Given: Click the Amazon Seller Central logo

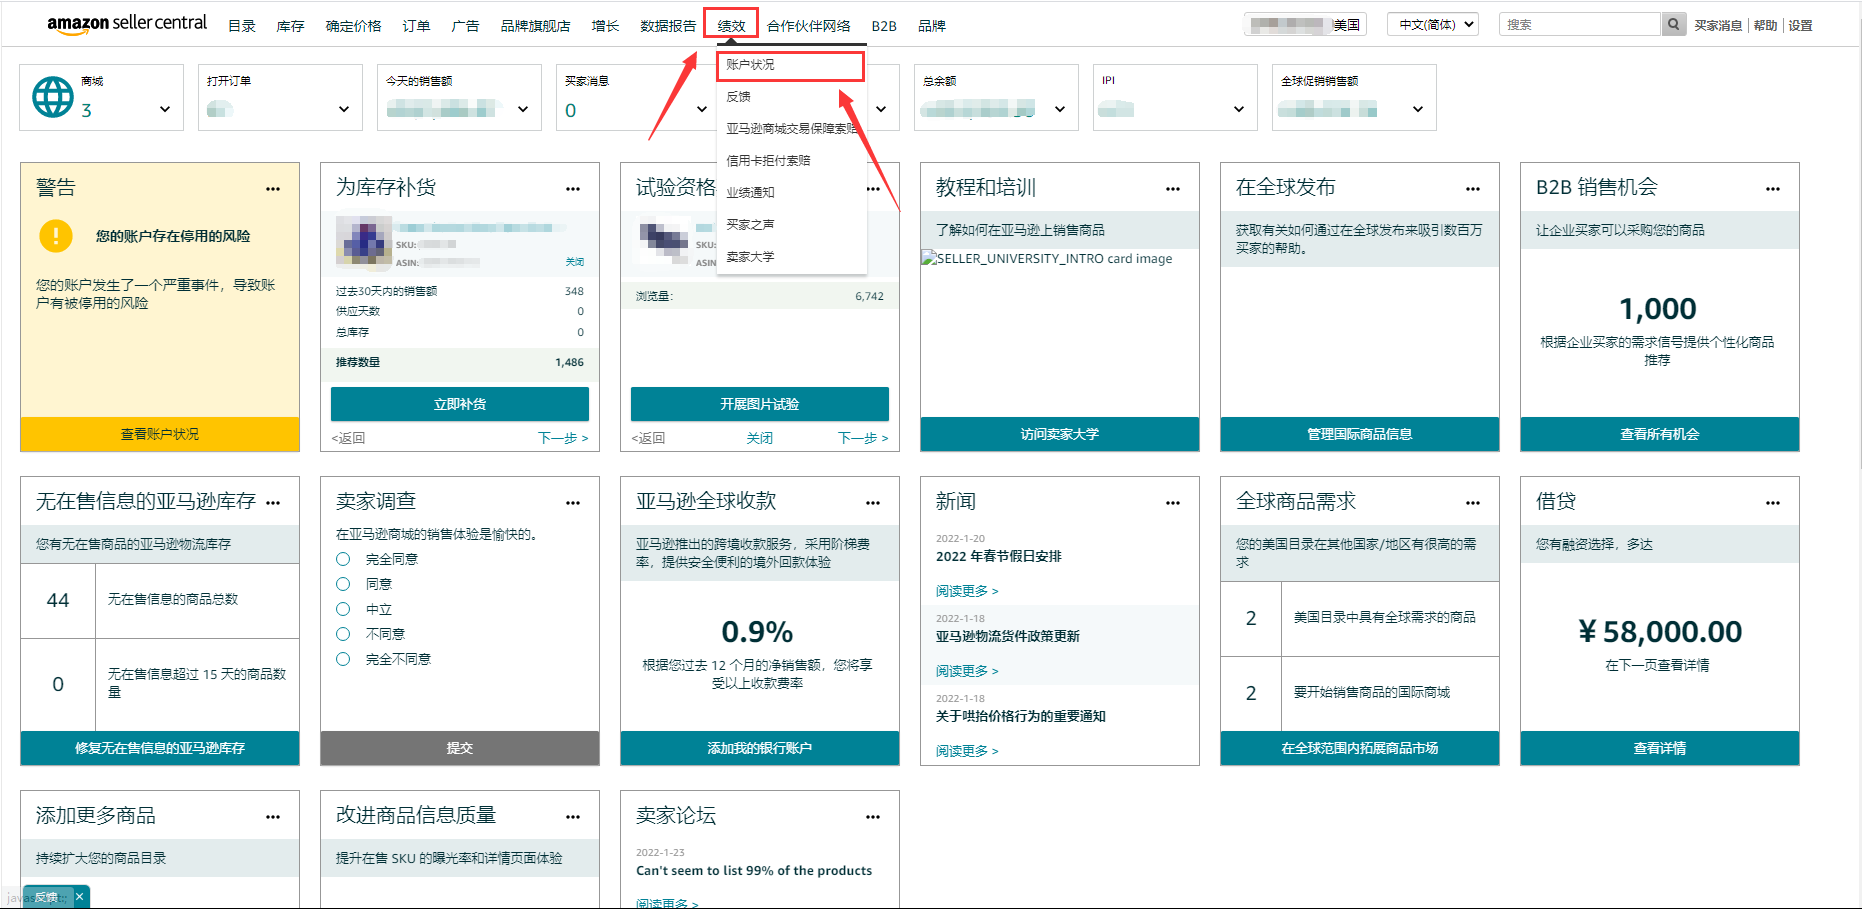Looking at the screenshot, I should (x=127, y=24).
